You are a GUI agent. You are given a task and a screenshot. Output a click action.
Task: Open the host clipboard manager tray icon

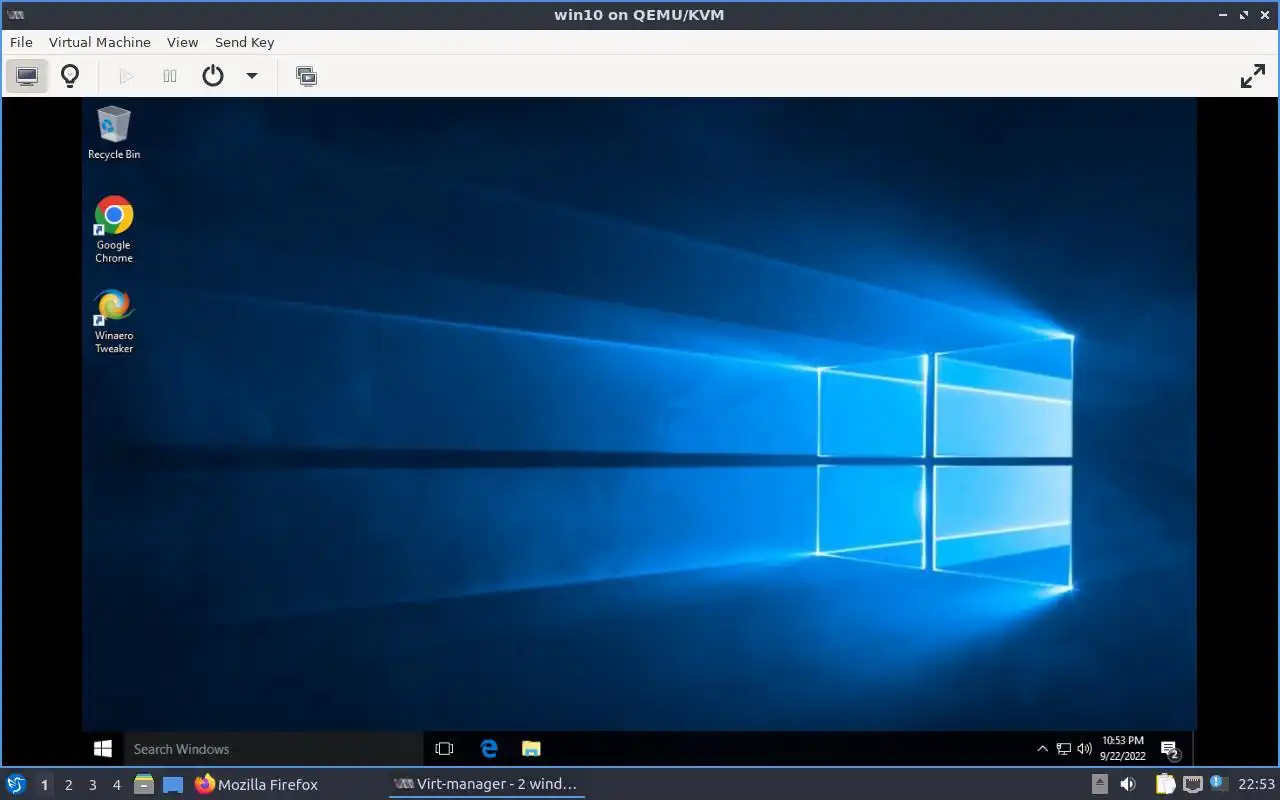pyautogui.click(x=1165, y=784)
